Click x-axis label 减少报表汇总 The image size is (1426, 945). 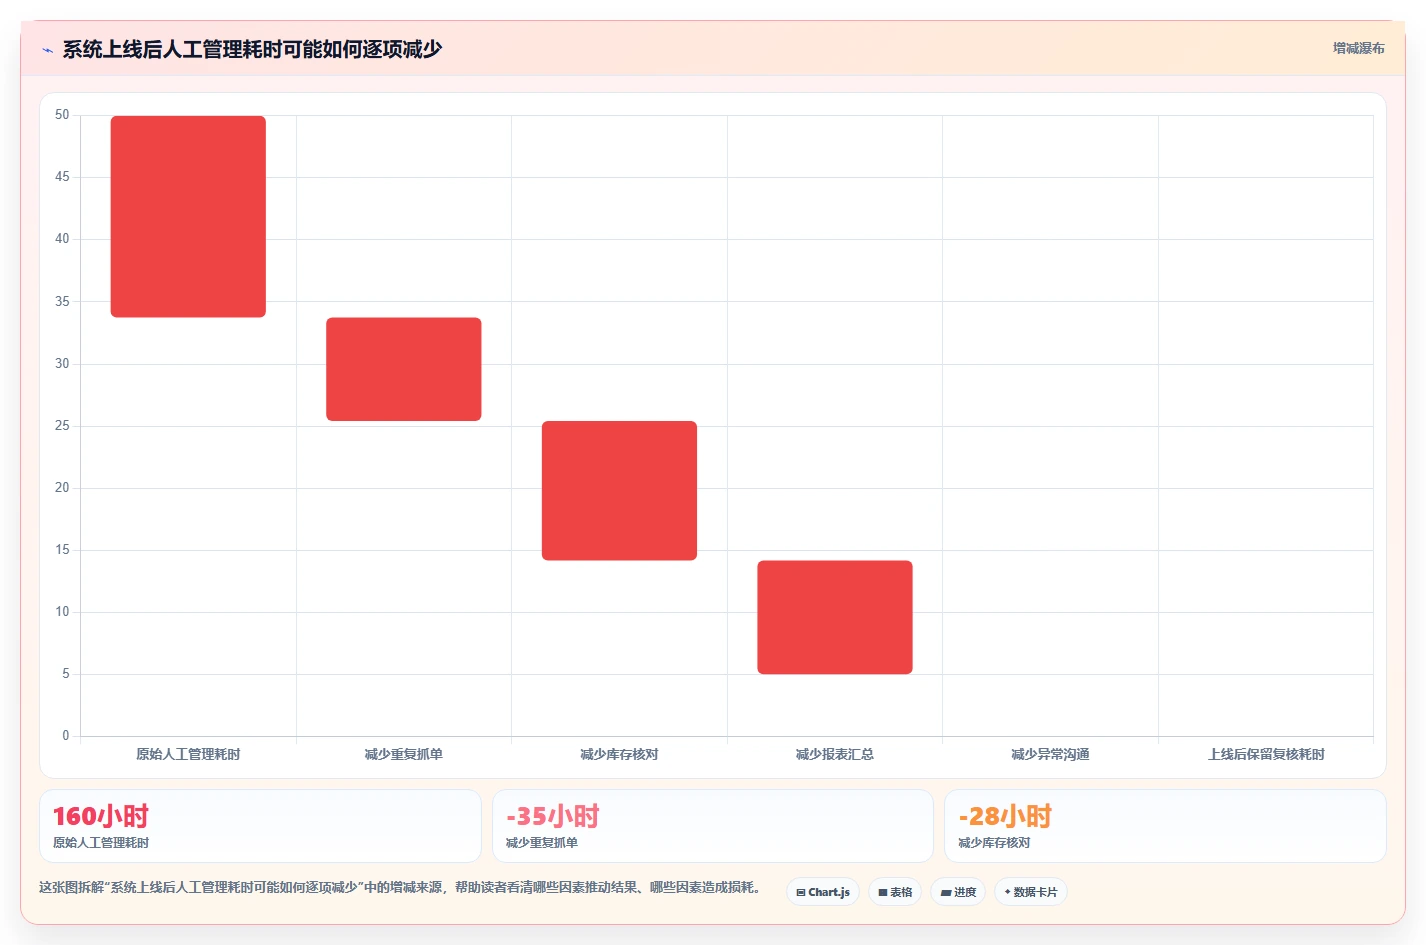coord(835,754)
